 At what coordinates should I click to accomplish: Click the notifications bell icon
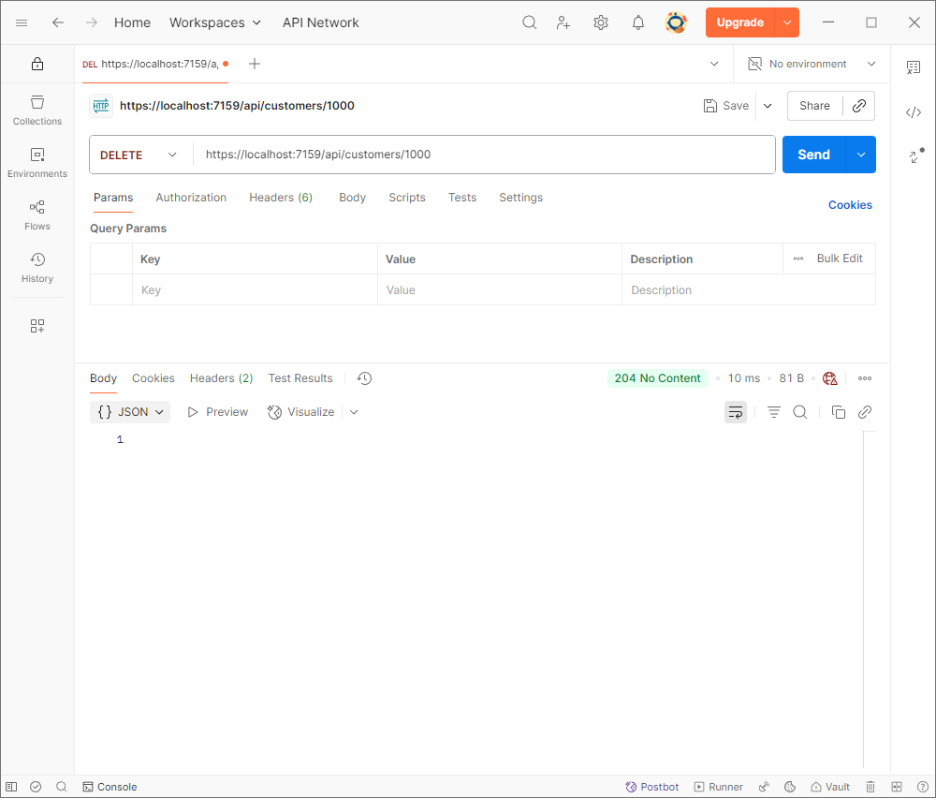coord(638,22)
